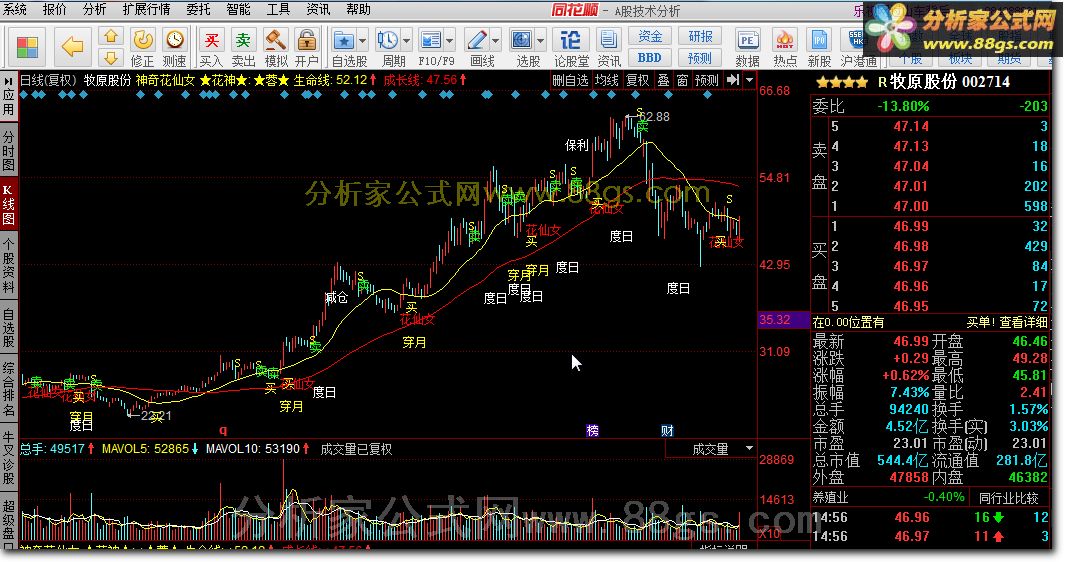Open the 自选股 star folder icon
This screenshot has height=562, width=1065.
point(344,41)
